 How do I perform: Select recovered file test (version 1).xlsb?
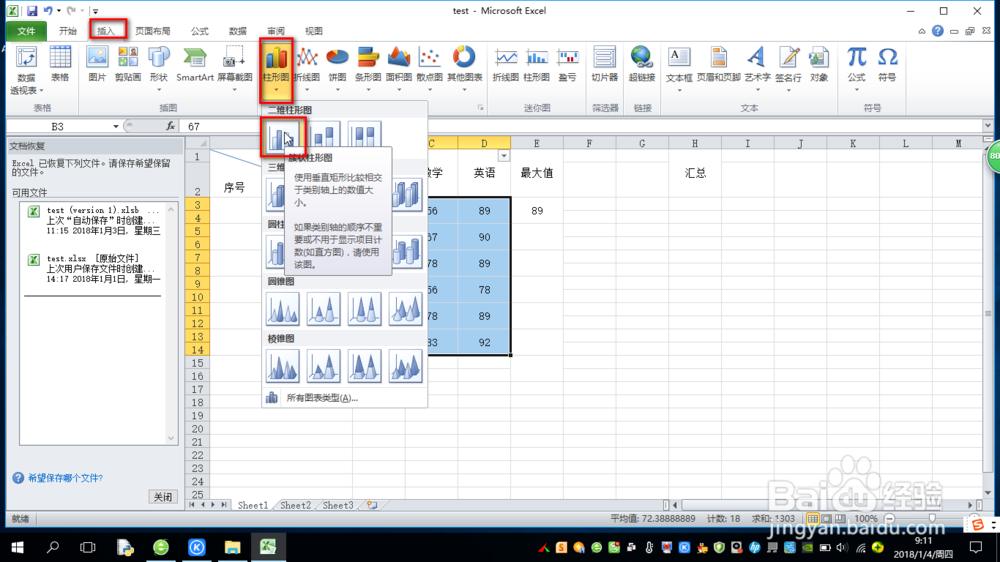[96, 221]
